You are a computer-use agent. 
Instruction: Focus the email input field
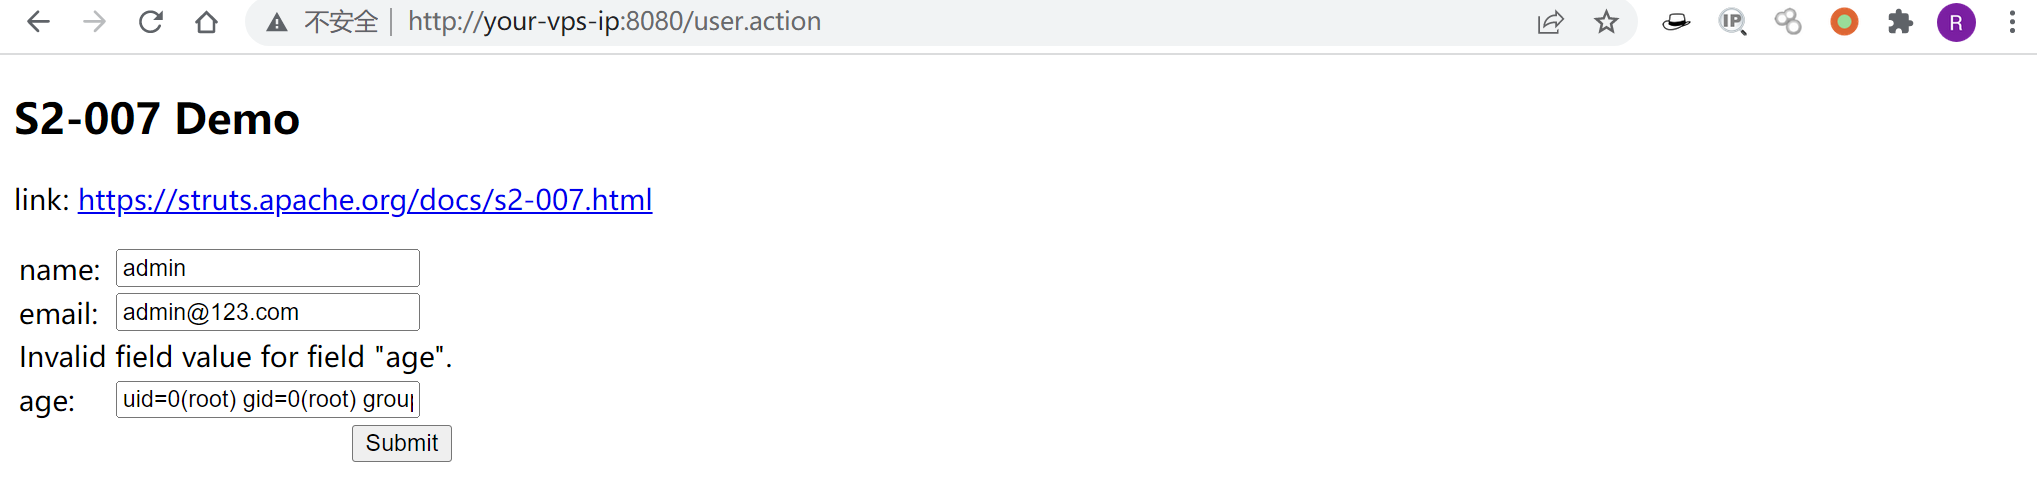[267, 312]
